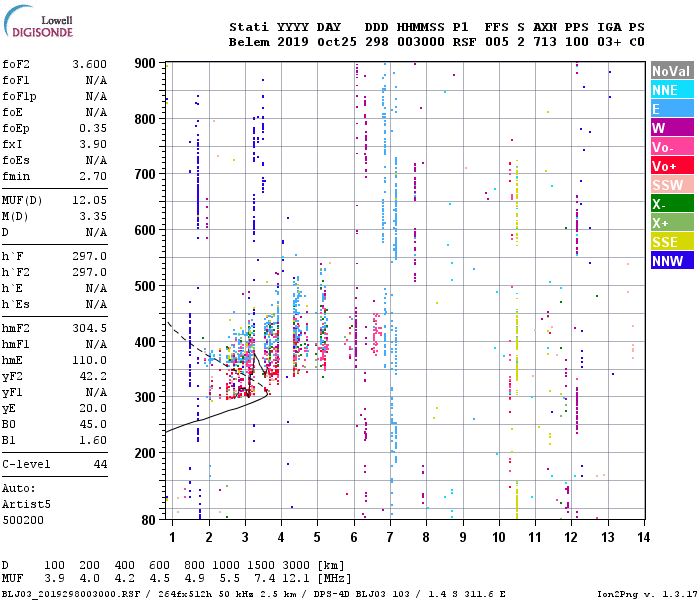
Task: Click the hmF2 value 304.5
Action: click(90, 329)
